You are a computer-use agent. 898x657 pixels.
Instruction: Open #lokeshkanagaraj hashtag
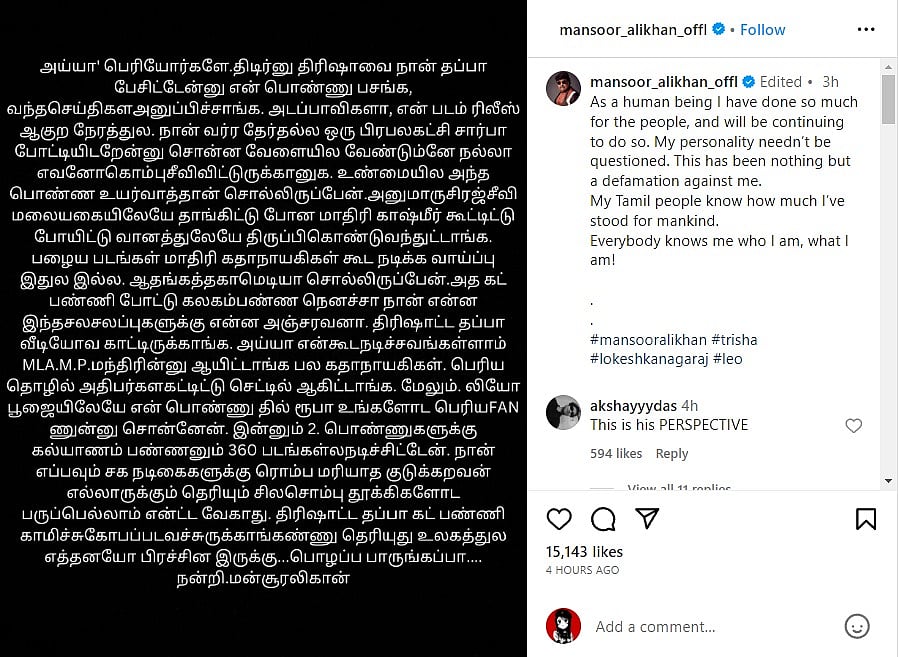click(x=649, y=359)
